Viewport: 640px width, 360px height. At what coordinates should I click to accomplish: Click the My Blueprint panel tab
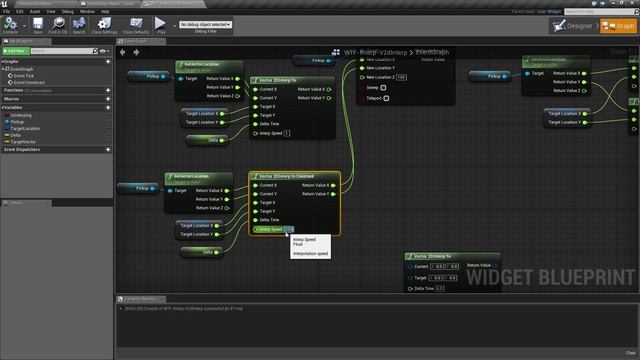(x=26, y=41)
